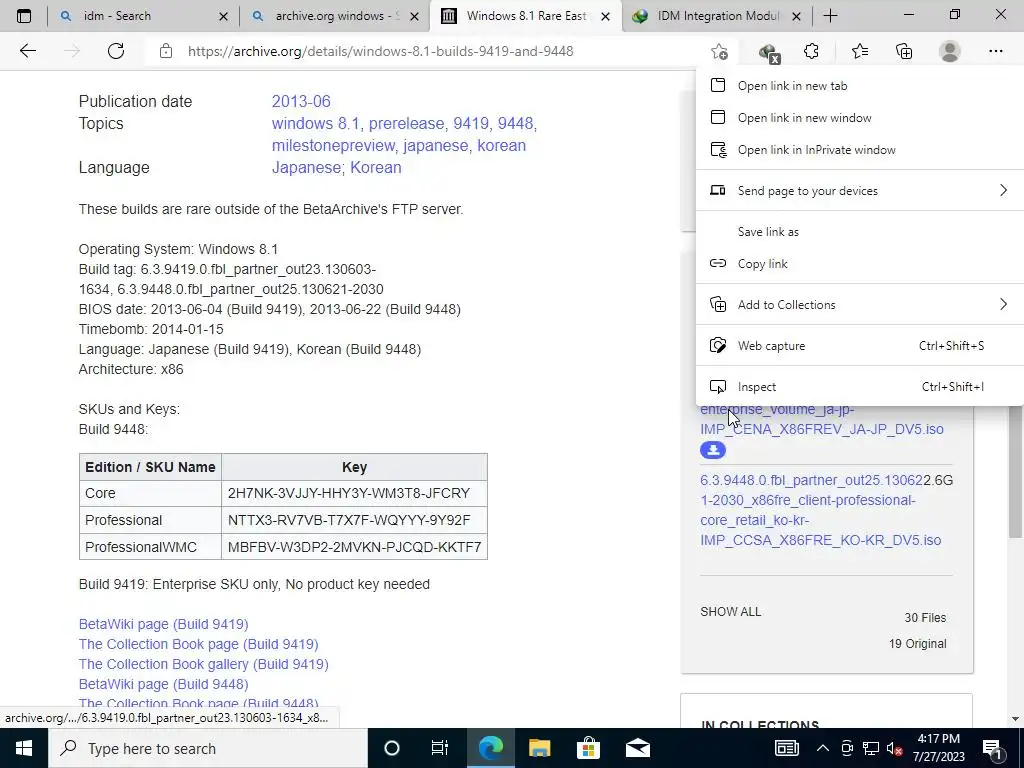
Task: Select Copy link from context menu
Action: (x=859, y=264)
